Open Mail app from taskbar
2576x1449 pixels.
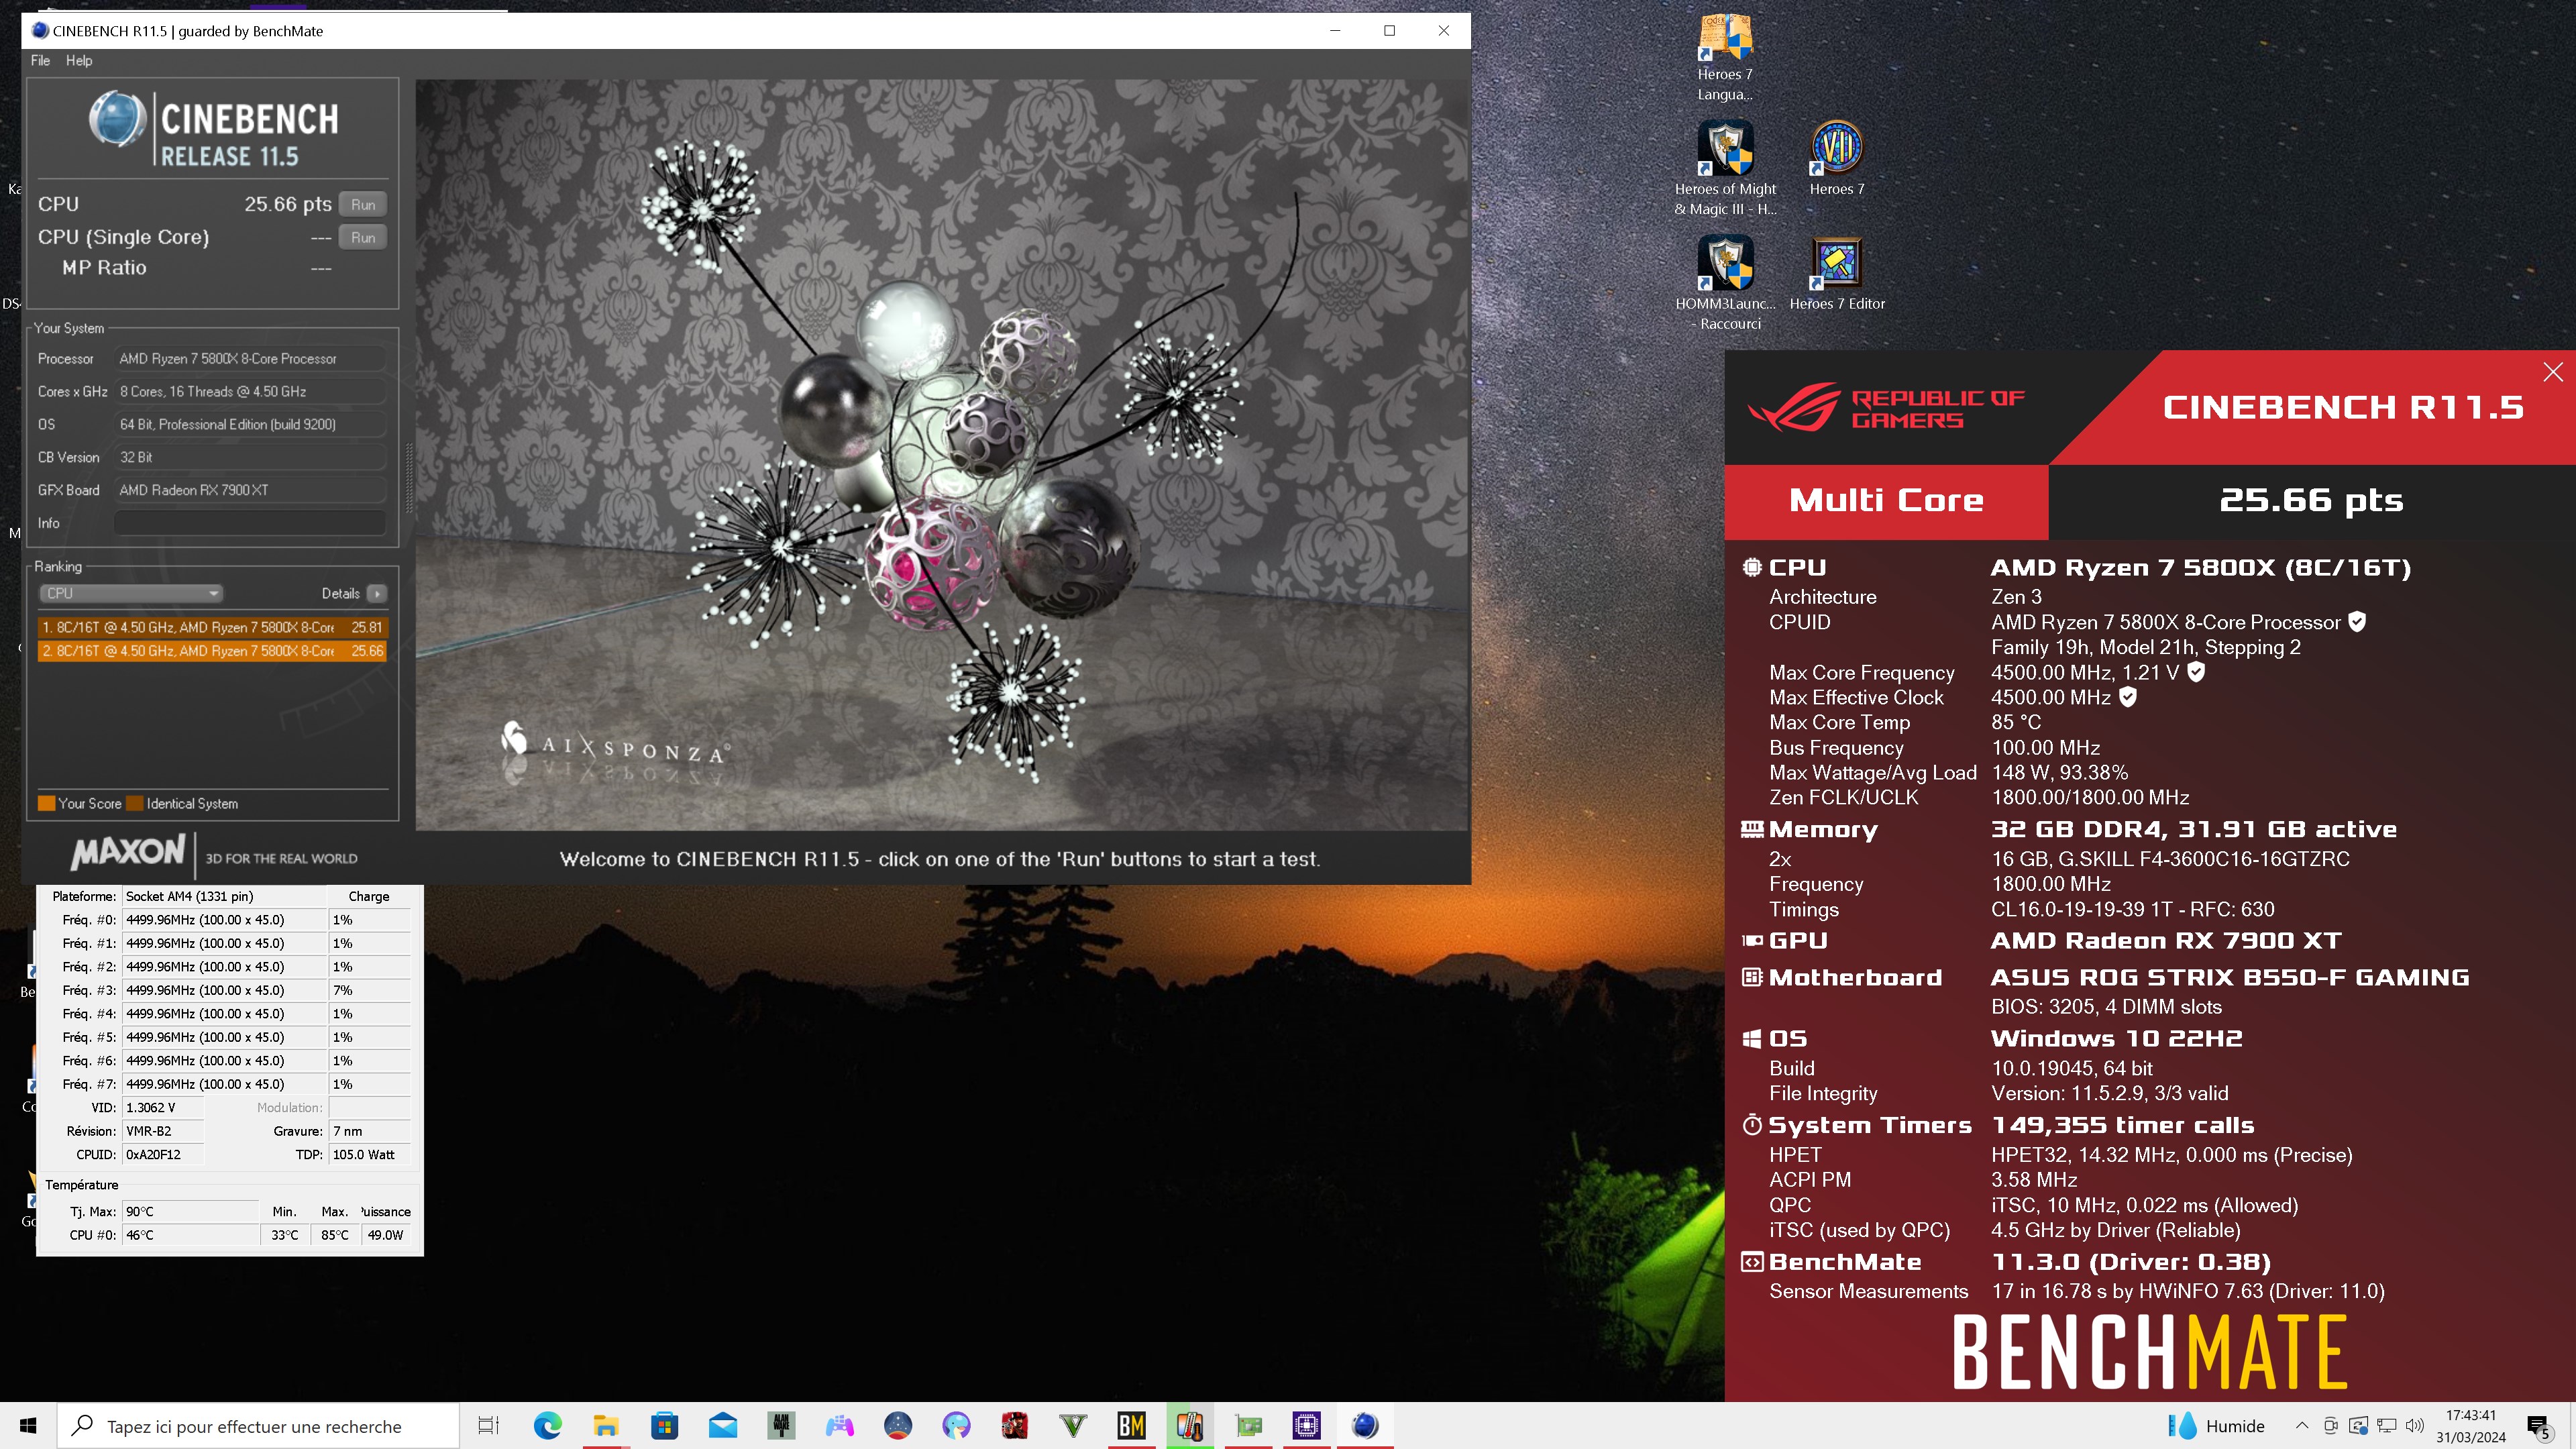[x=723, y=1425]
